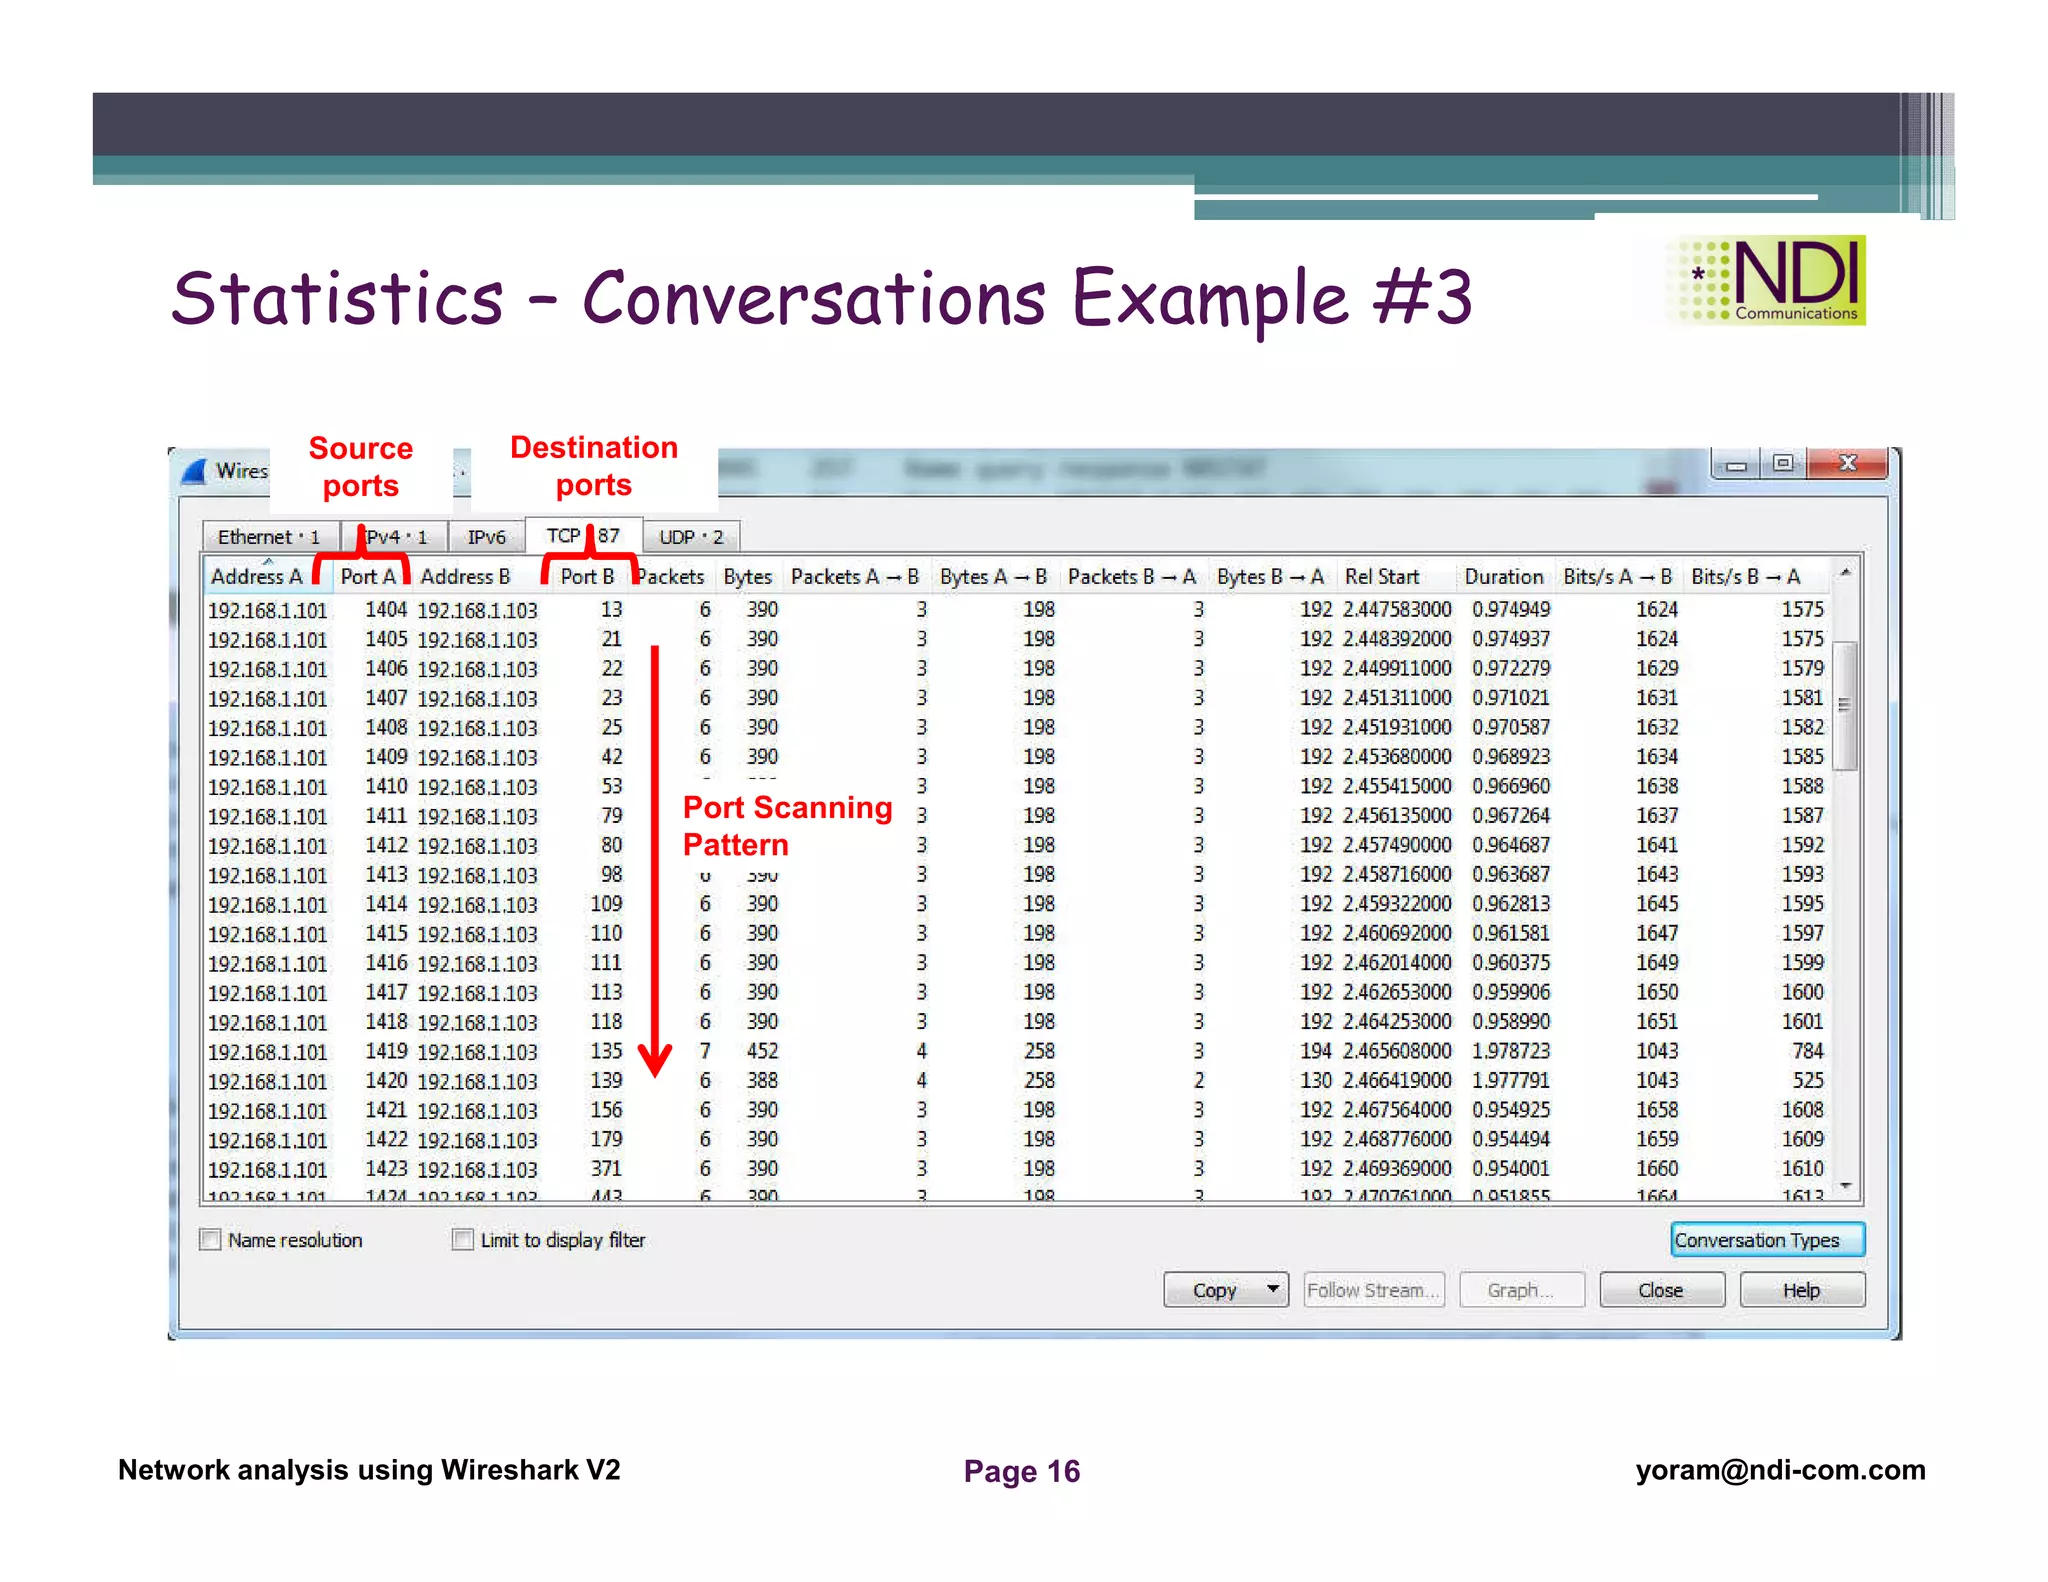The image size is (2048, 1582).
Task: Minimize the Conversations window
Action: 1736,464
